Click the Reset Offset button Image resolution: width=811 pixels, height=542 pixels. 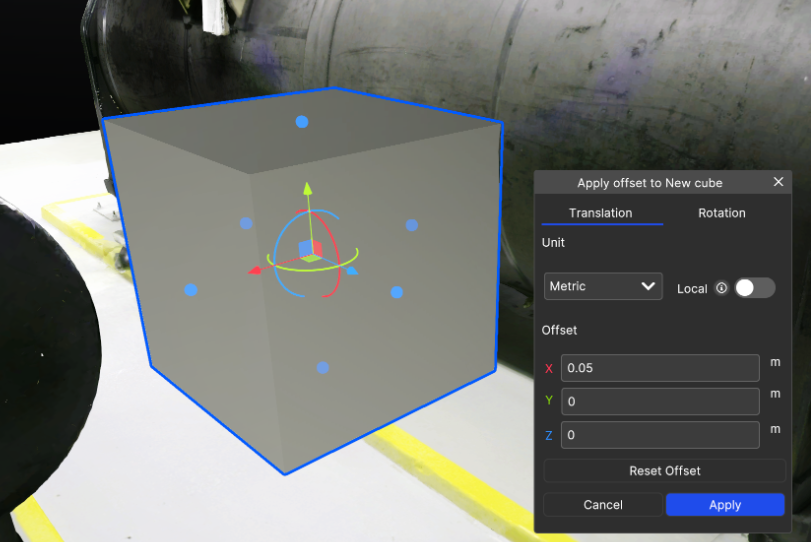(664, 471)
